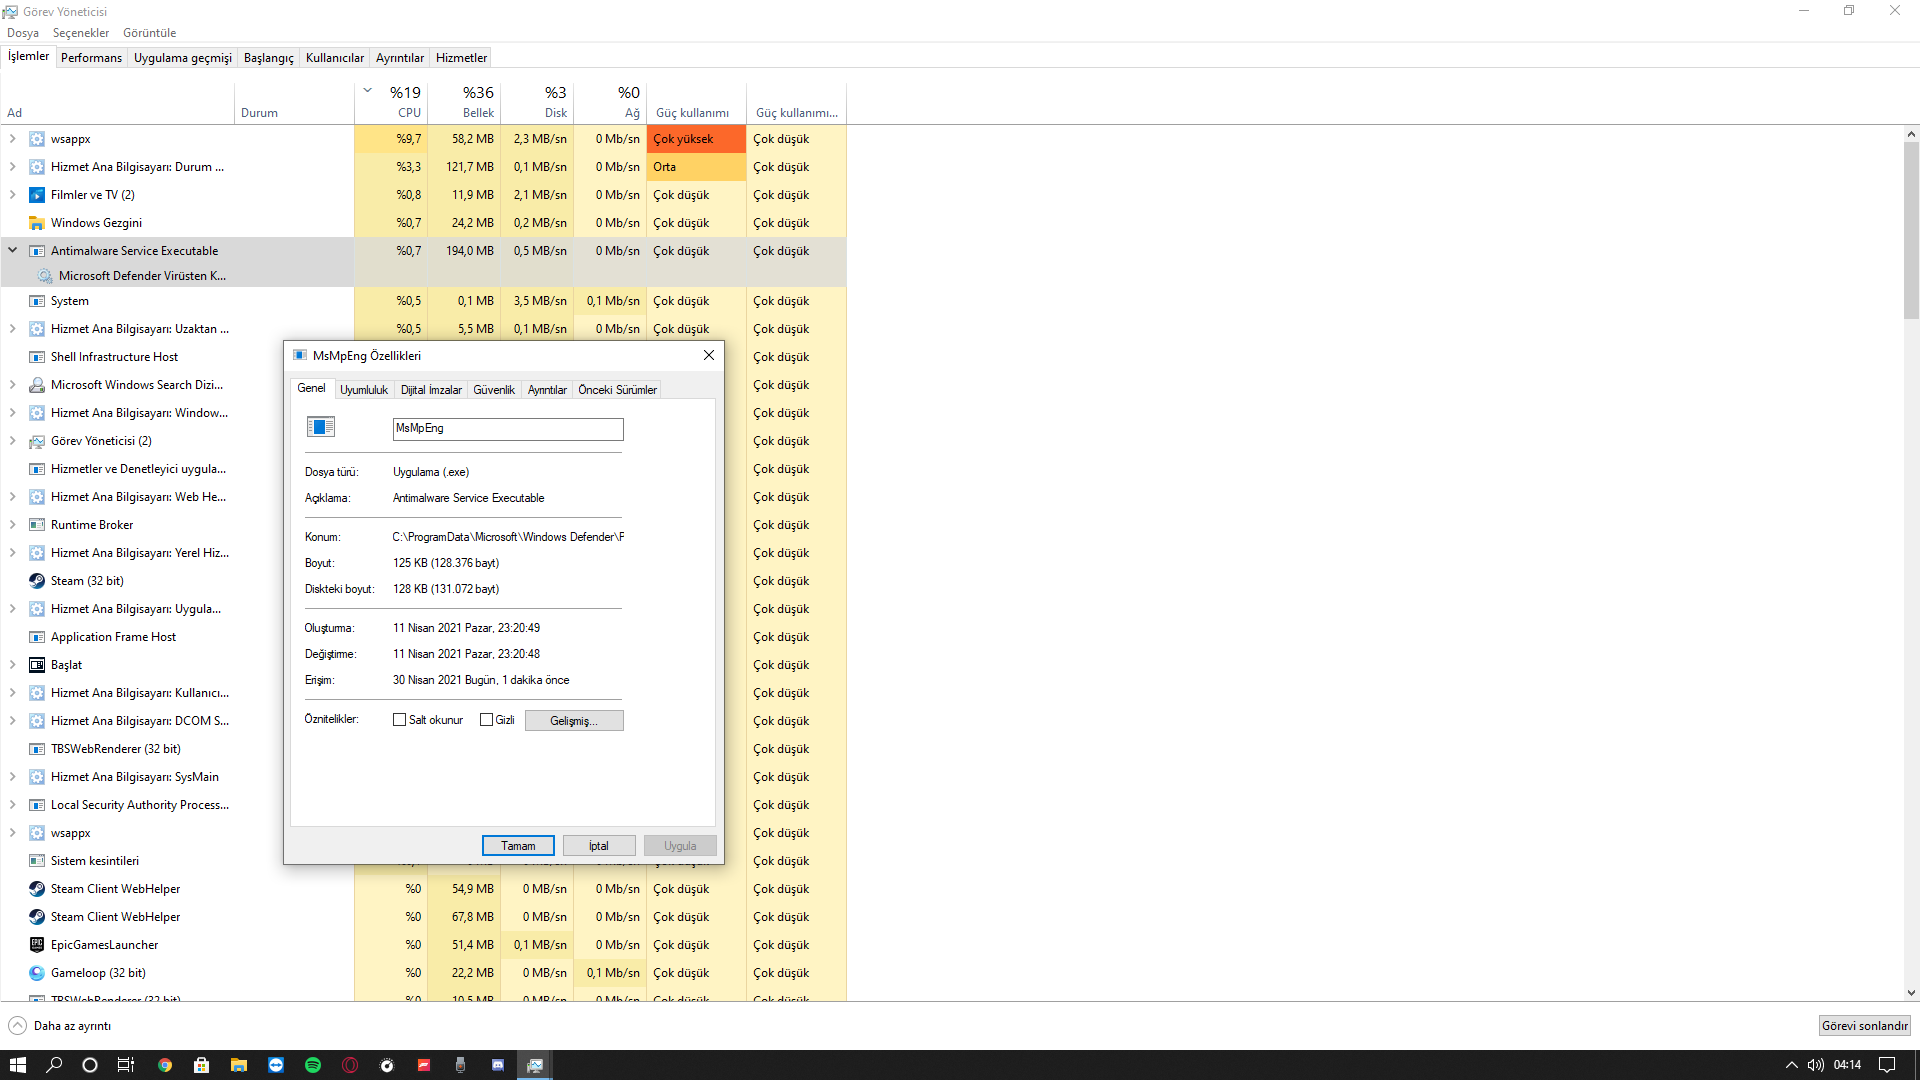Enable the Salt okunur checkbox
This screenshot has height=1080, width=1920.
coord(400,720)
